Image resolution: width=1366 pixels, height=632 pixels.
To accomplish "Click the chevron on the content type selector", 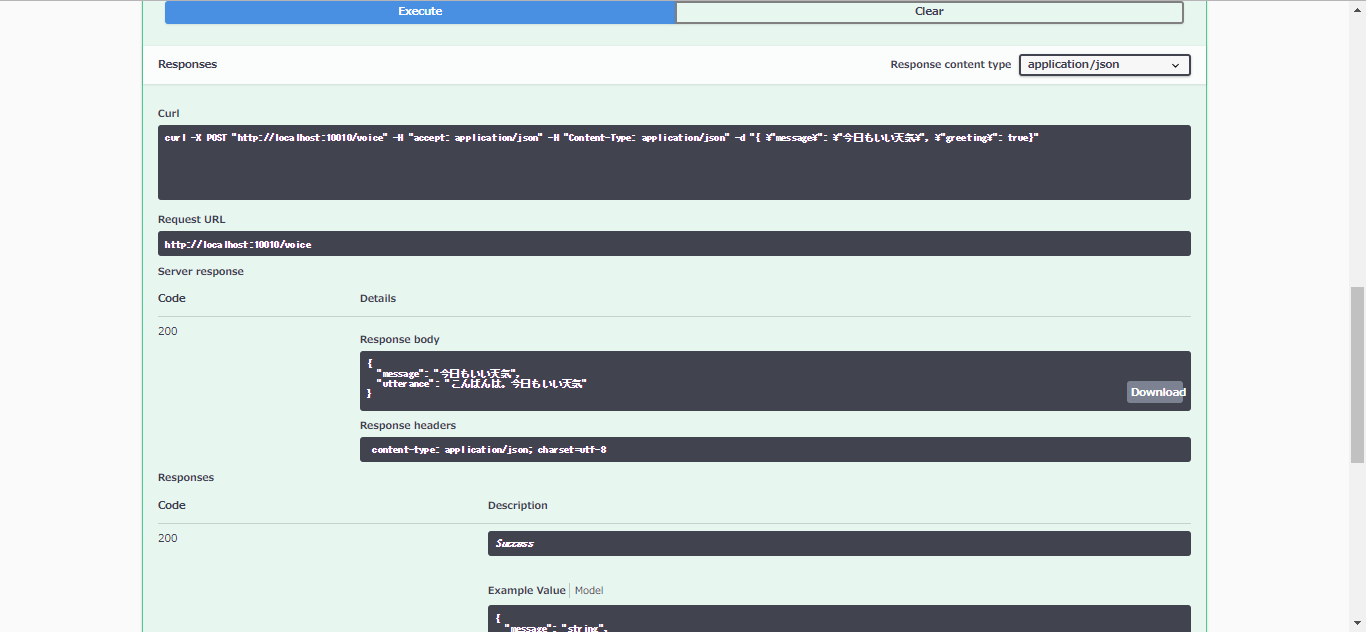I will [1175, 64].
